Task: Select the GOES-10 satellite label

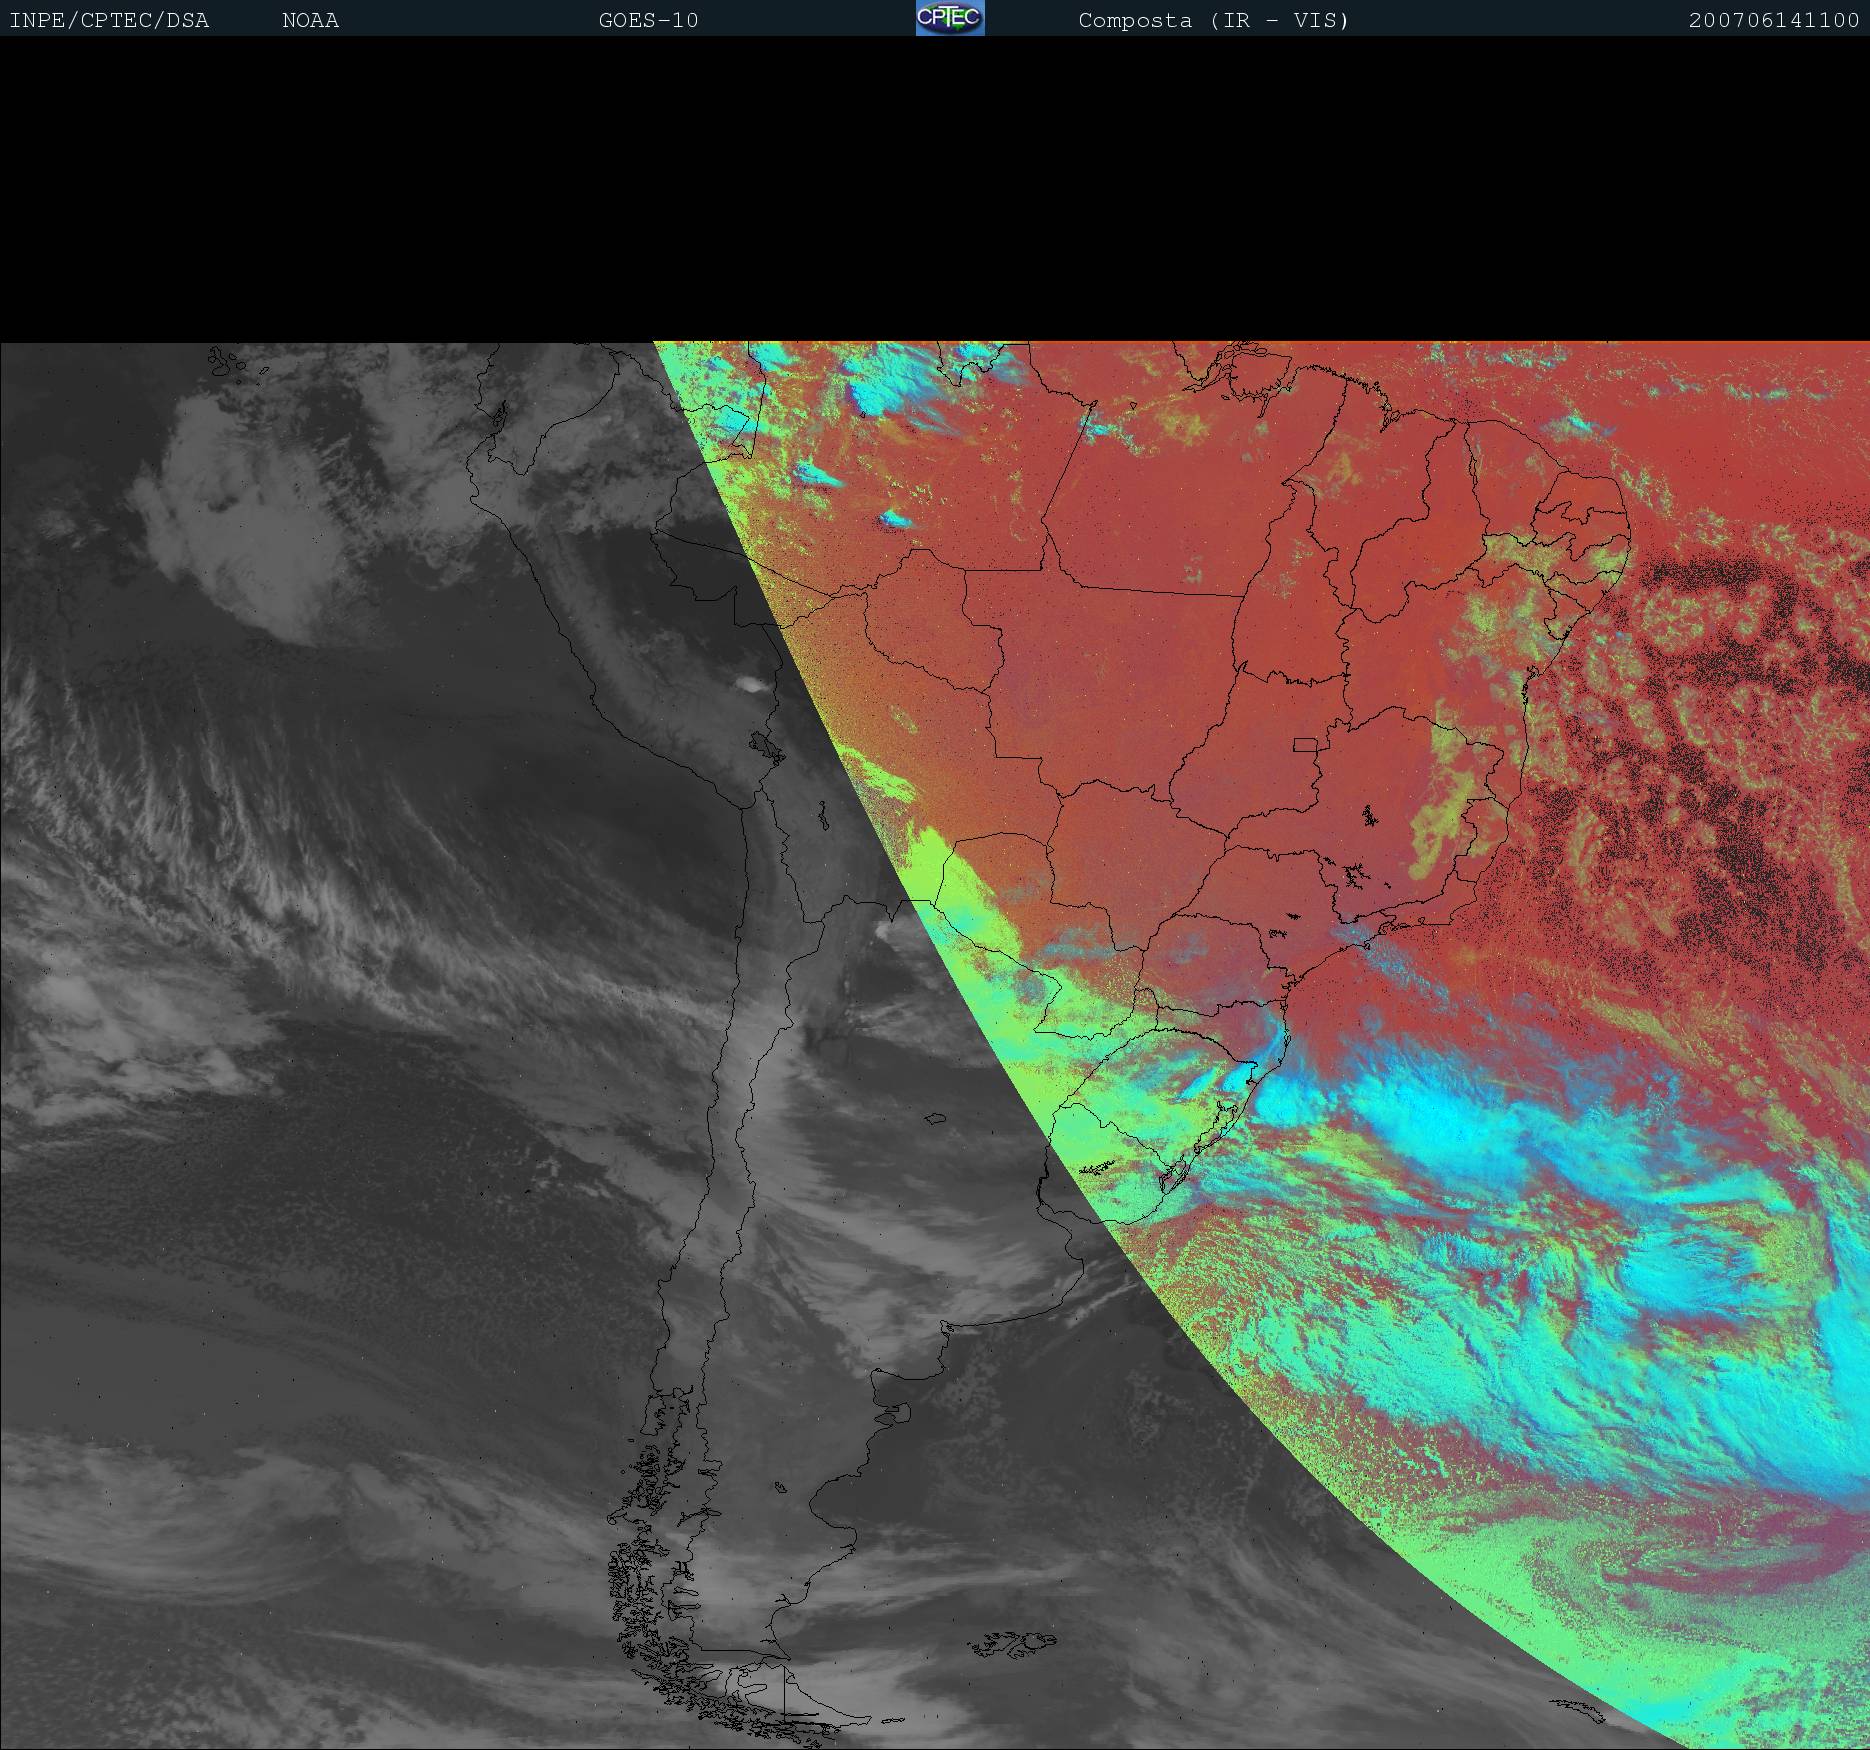Action: [x=648, y=20]
